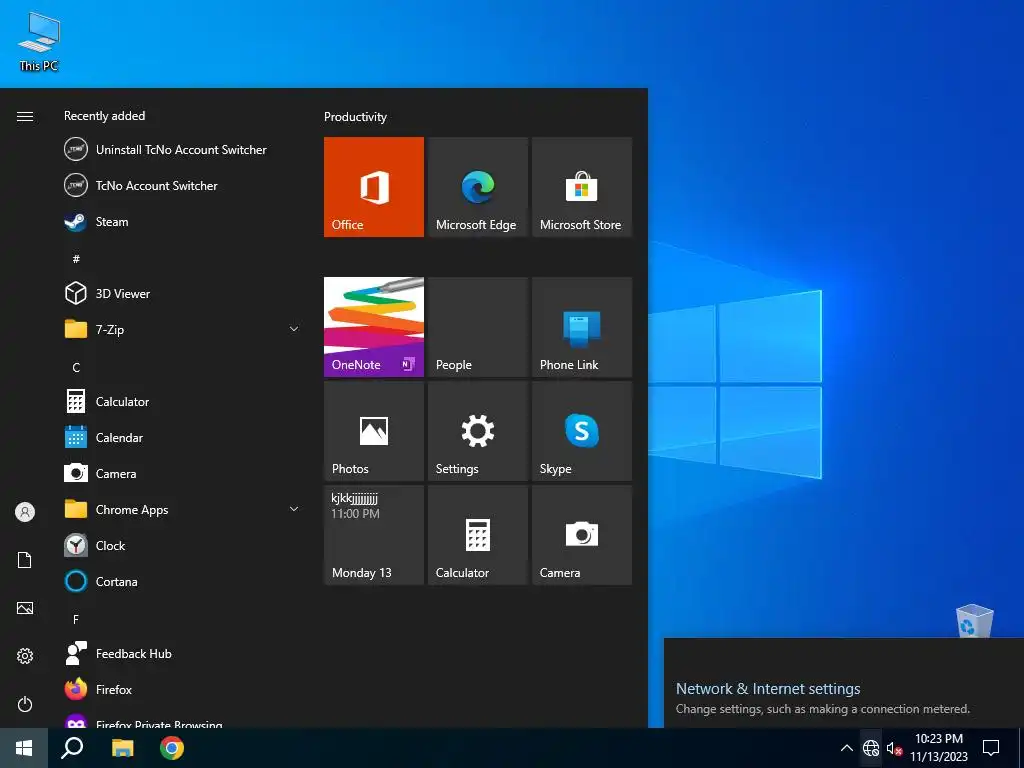
Task: Open Documents from Start sidebar
Action: (25, 560)
